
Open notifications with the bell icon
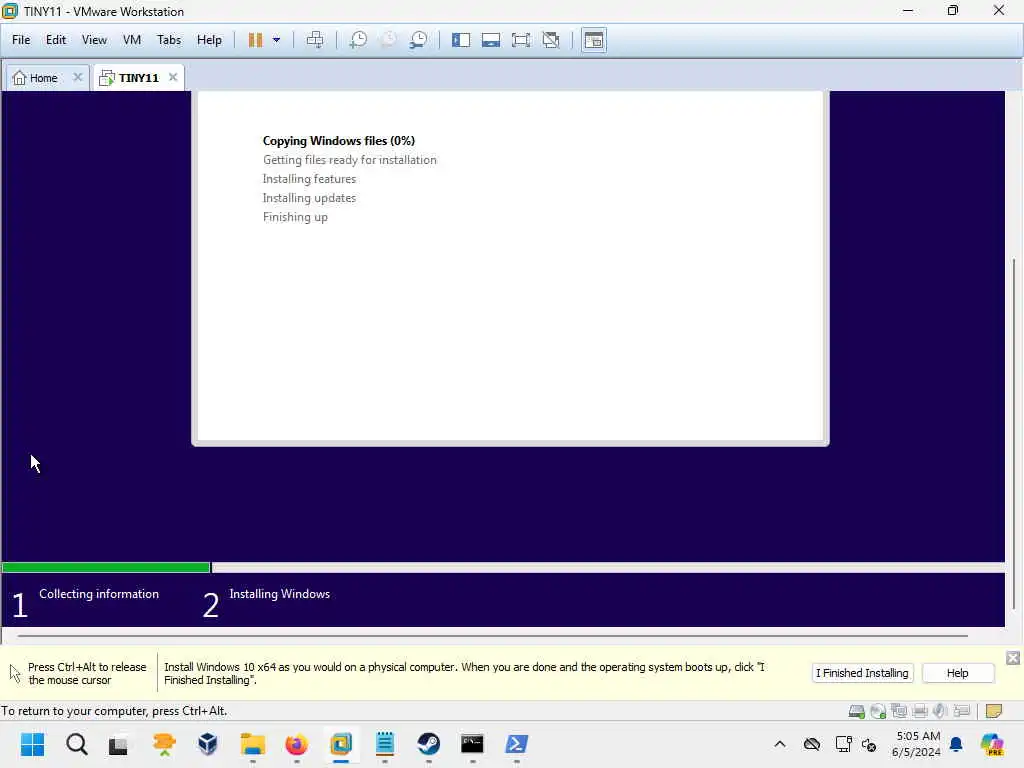click(956, 744)
